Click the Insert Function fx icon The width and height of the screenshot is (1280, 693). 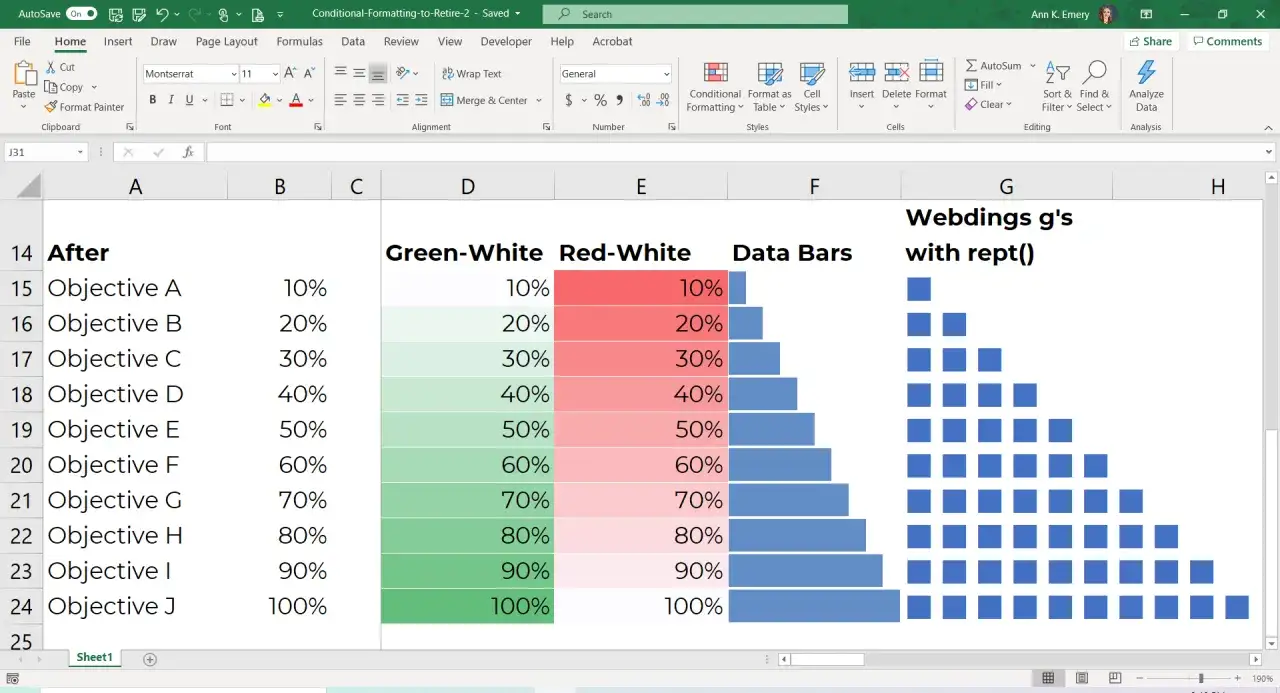coord(188,152)
